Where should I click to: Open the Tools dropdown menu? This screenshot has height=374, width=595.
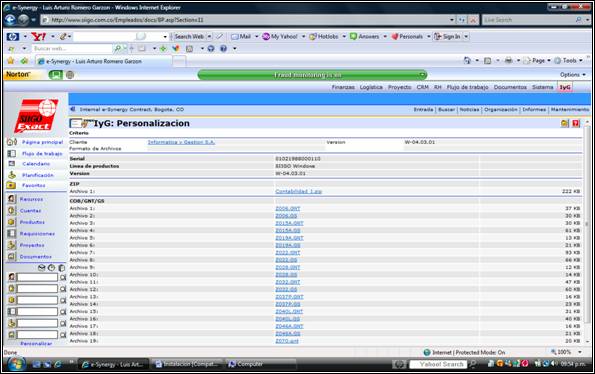coord(568,61)
